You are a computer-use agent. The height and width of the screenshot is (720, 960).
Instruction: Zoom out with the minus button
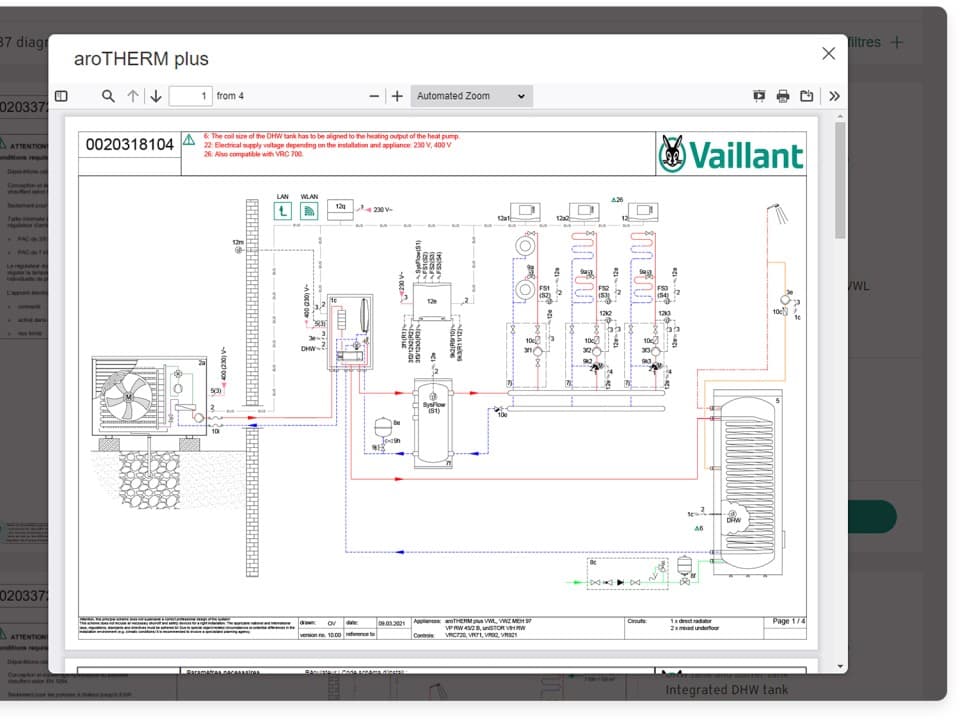tap(375, 96)
